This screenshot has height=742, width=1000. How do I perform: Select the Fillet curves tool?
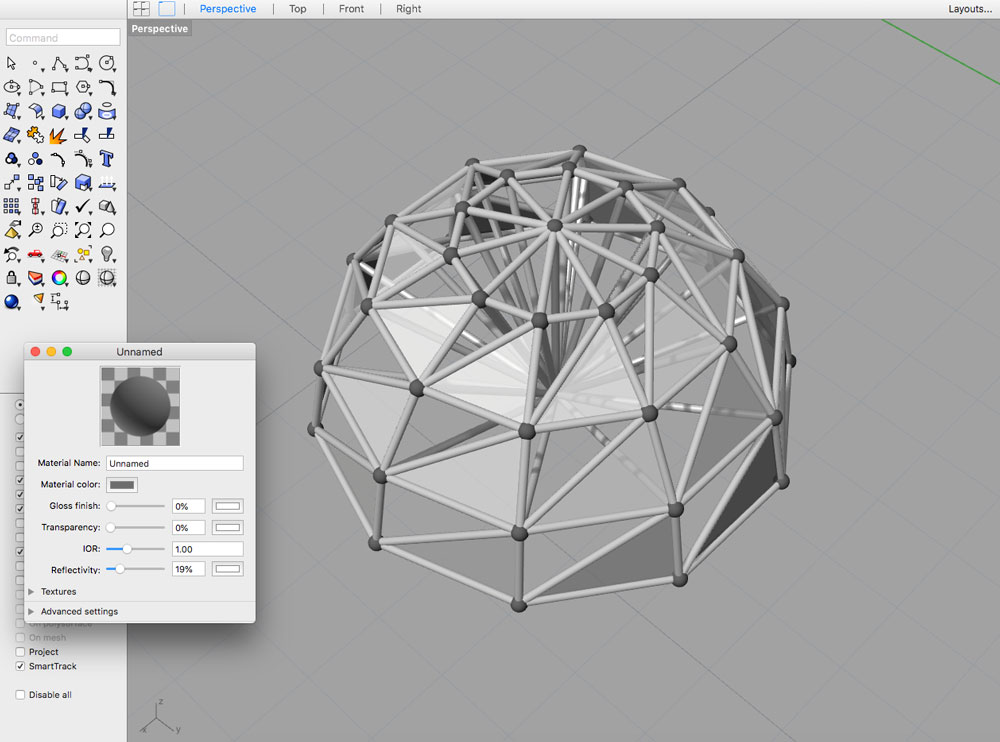coord(107,87)
